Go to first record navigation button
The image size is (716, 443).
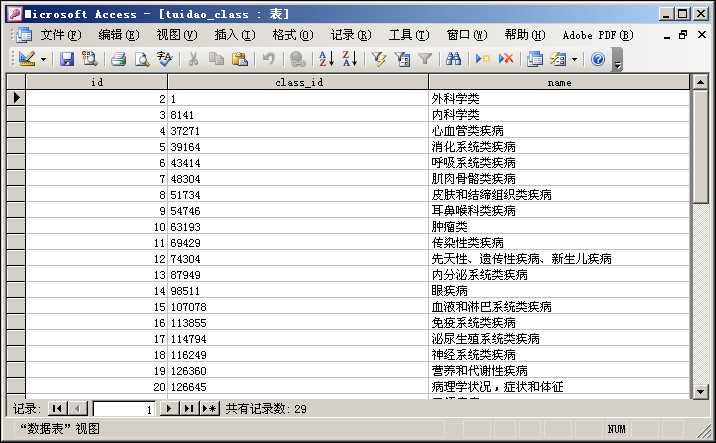coord(58,408)
